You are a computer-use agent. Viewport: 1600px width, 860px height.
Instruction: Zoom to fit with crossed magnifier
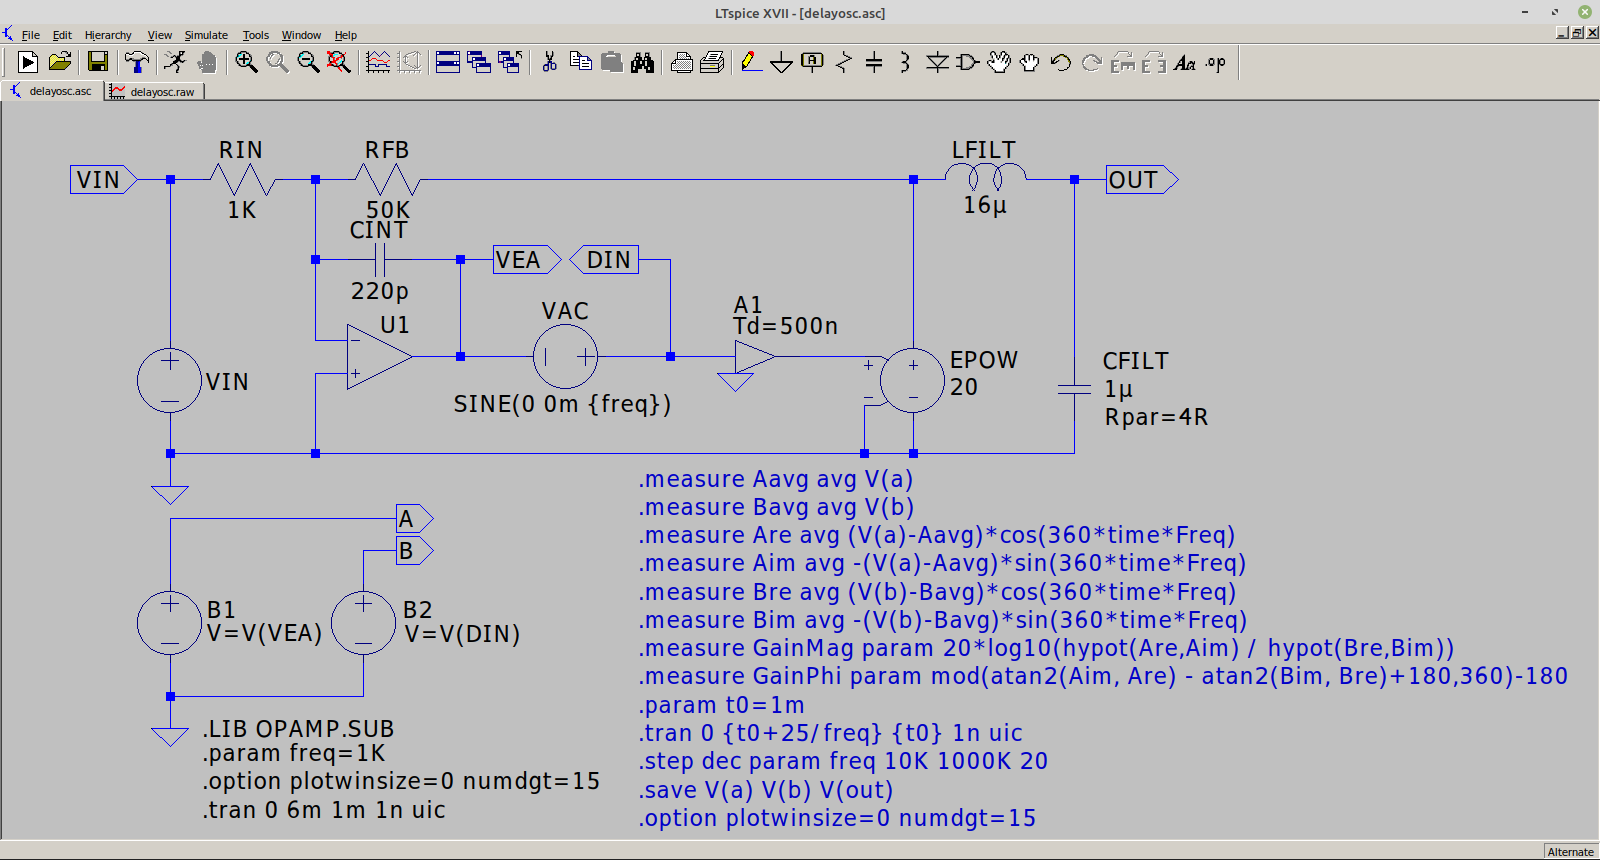pos(339,62)
